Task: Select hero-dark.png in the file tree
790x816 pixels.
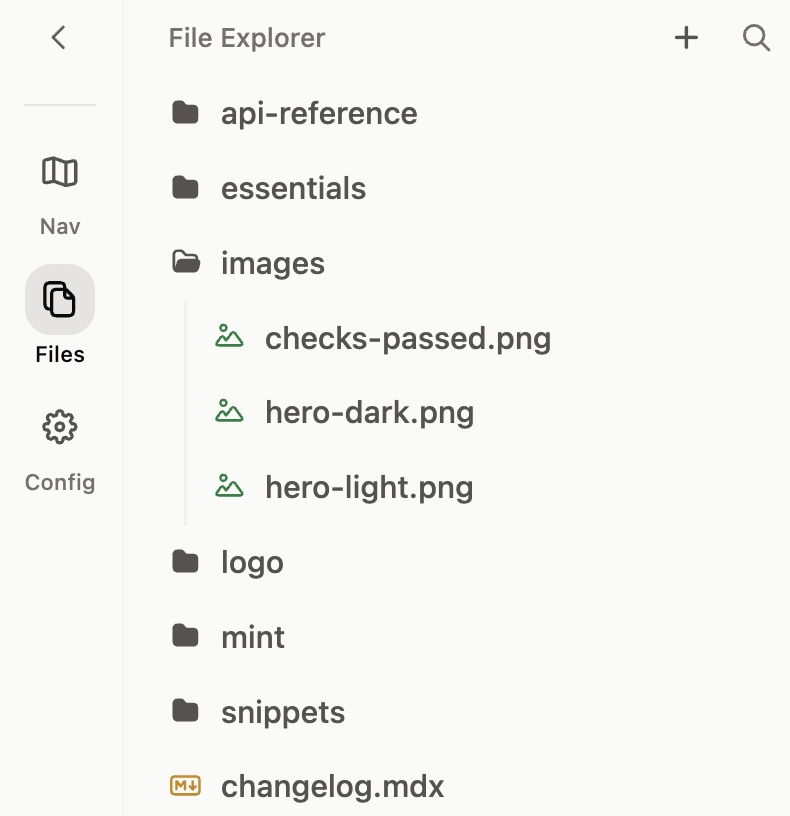Action: [369, 412]
